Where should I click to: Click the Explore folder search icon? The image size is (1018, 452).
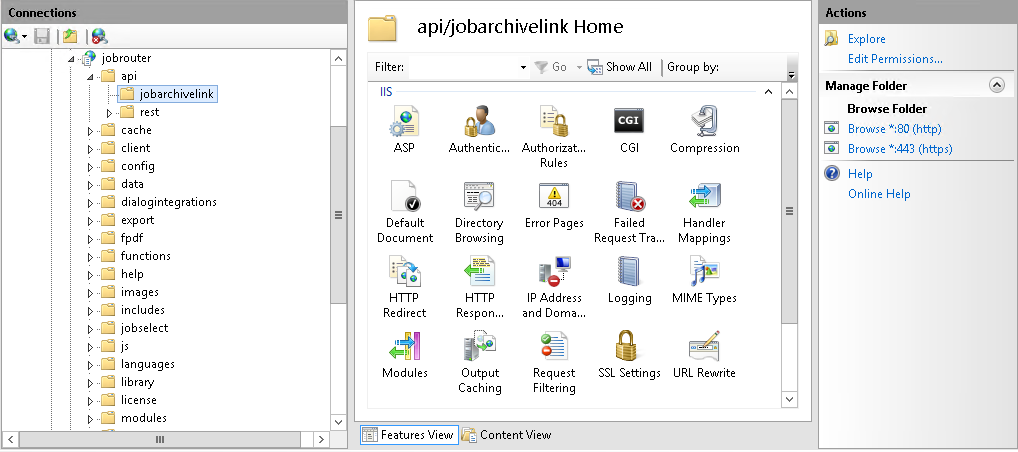832,39
